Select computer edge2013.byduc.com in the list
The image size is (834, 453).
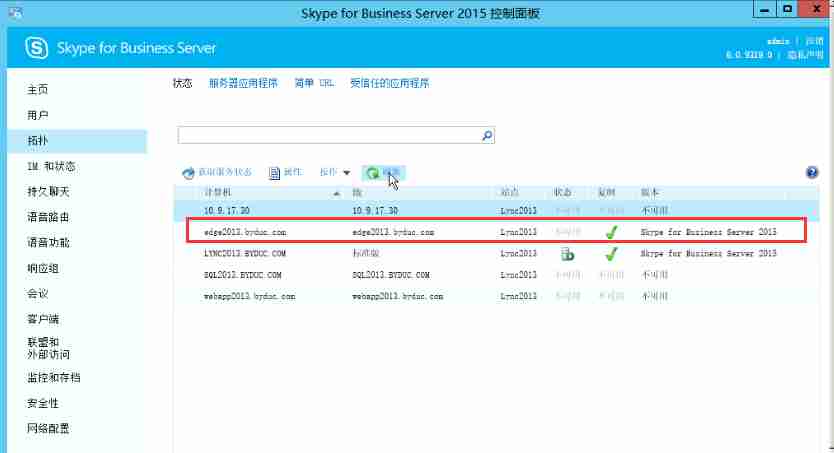(245, 232)
